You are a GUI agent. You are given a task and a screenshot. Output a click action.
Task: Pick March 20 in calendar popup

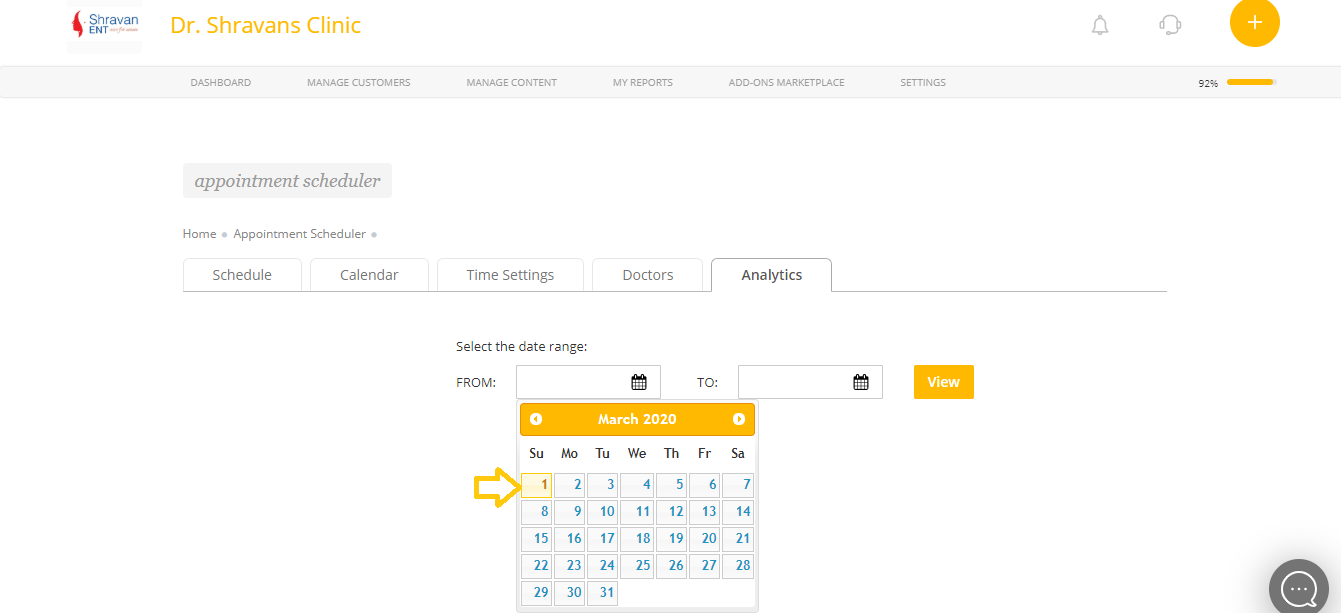point(705,539)
